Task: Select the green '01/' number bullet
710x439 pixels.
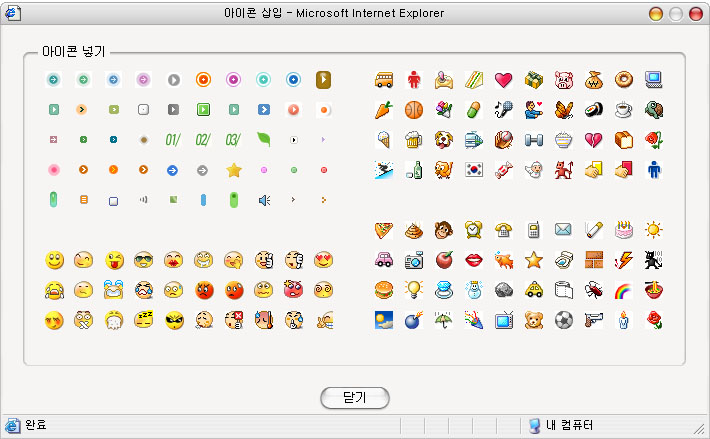Action: pyautogui.click(x=173, y=139)
